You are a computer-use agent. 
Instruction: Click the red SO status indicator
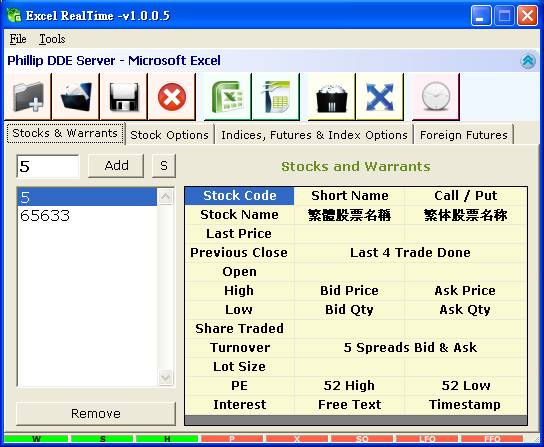point(362,439)
